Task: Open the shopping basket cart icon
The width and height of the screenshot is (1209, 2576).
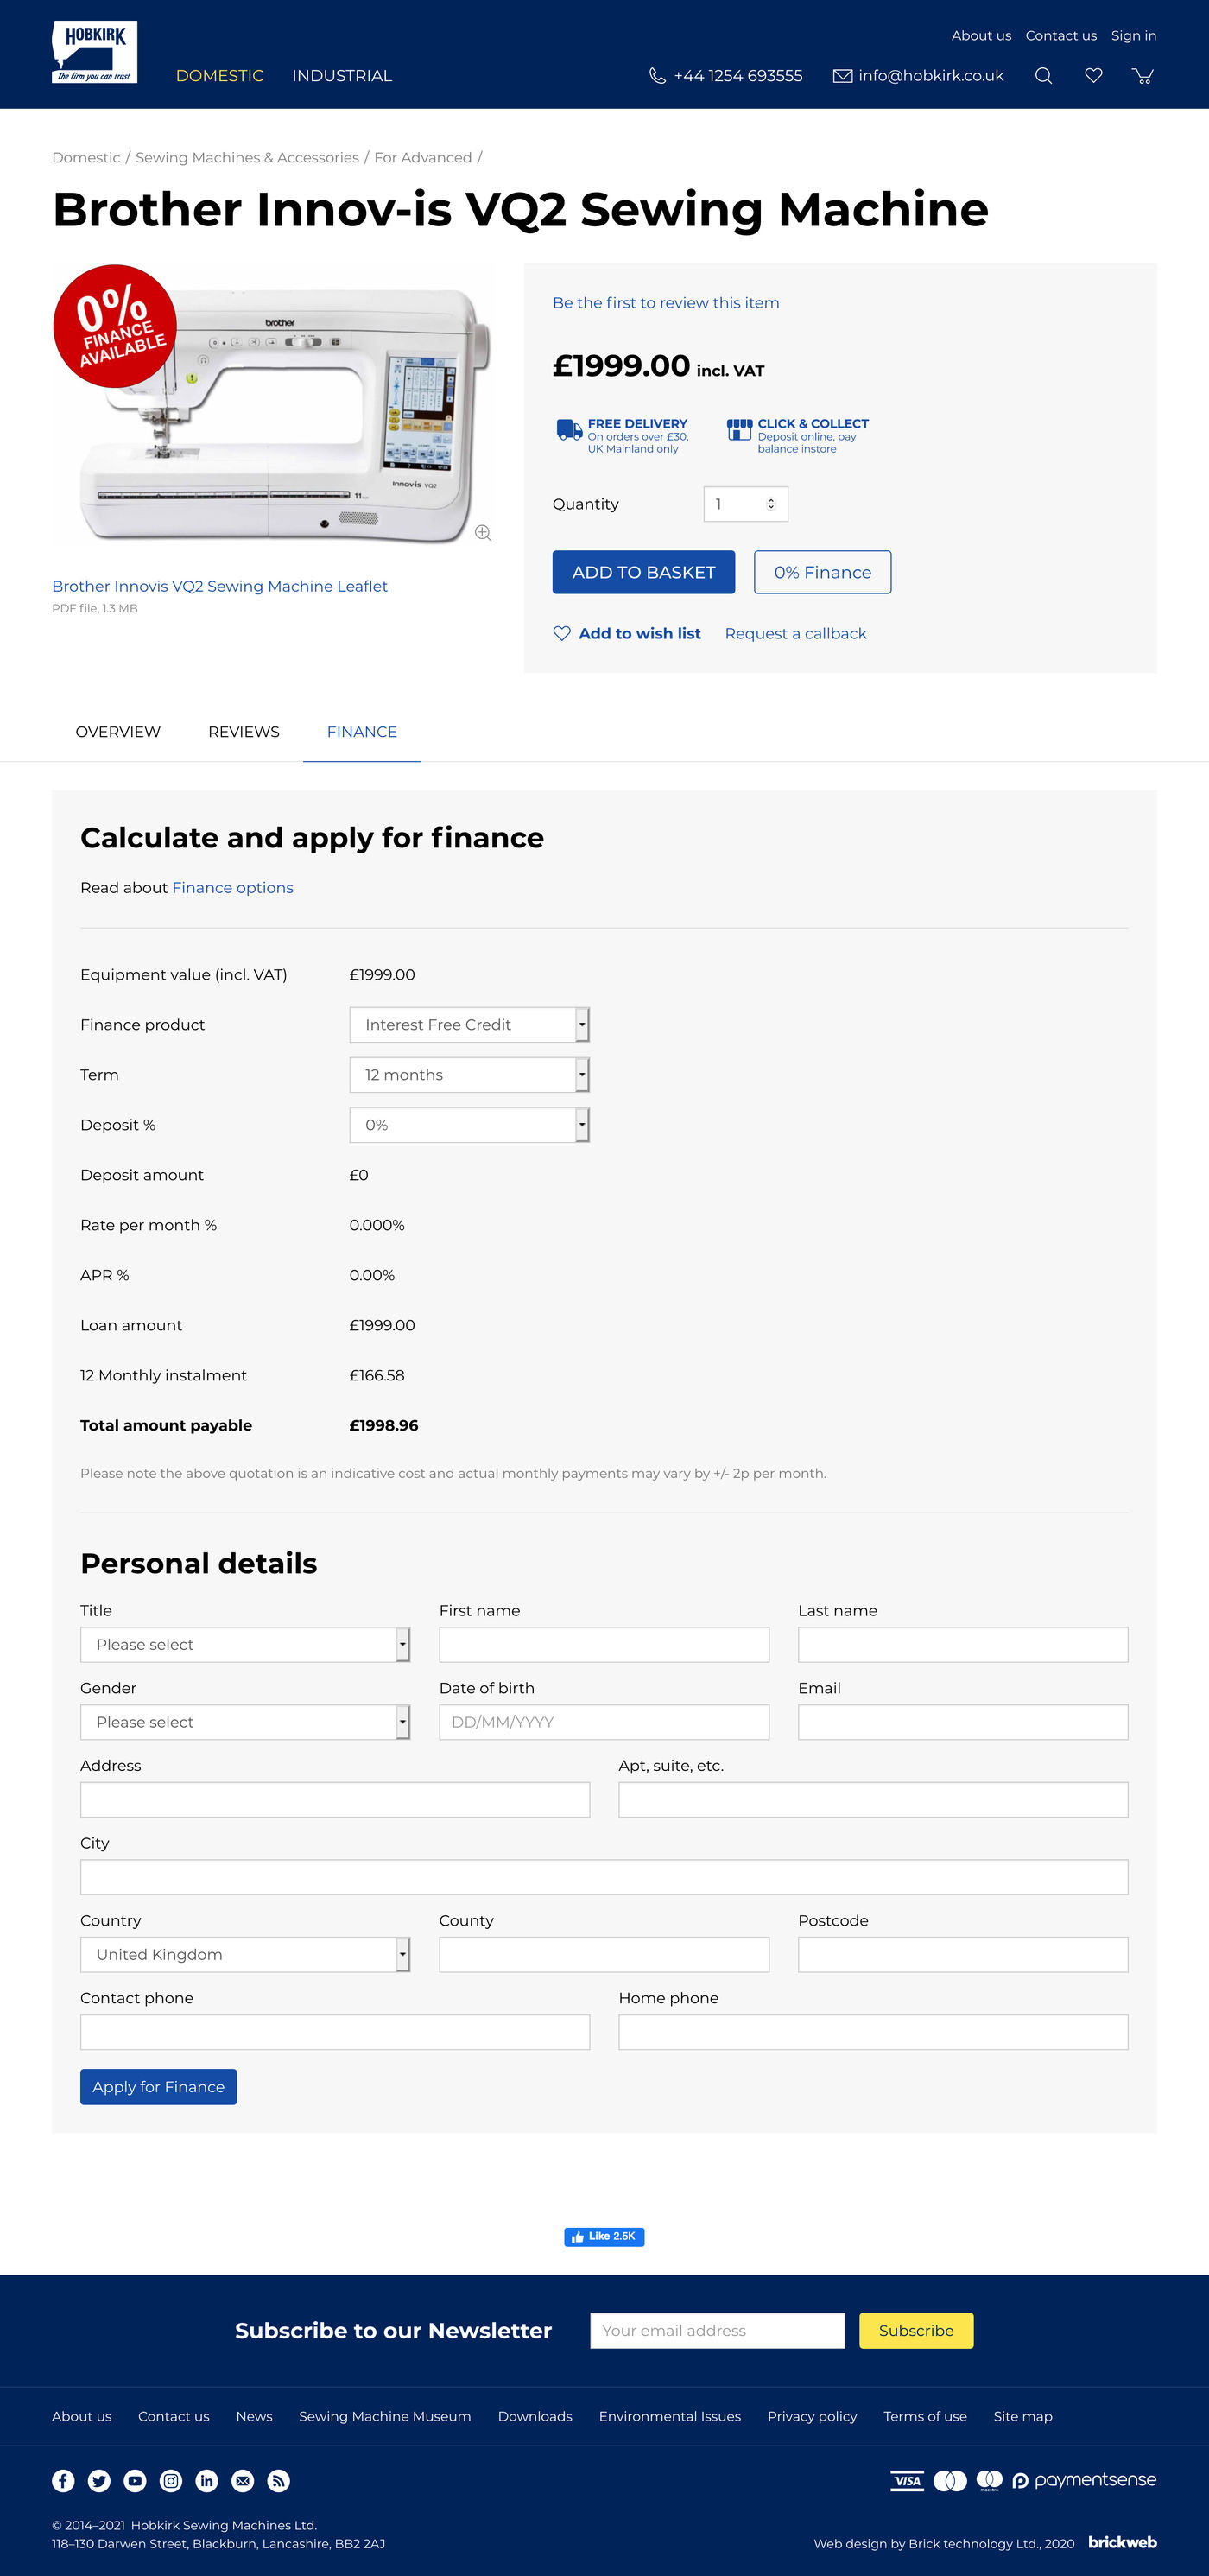Action: click(1142, 76)
